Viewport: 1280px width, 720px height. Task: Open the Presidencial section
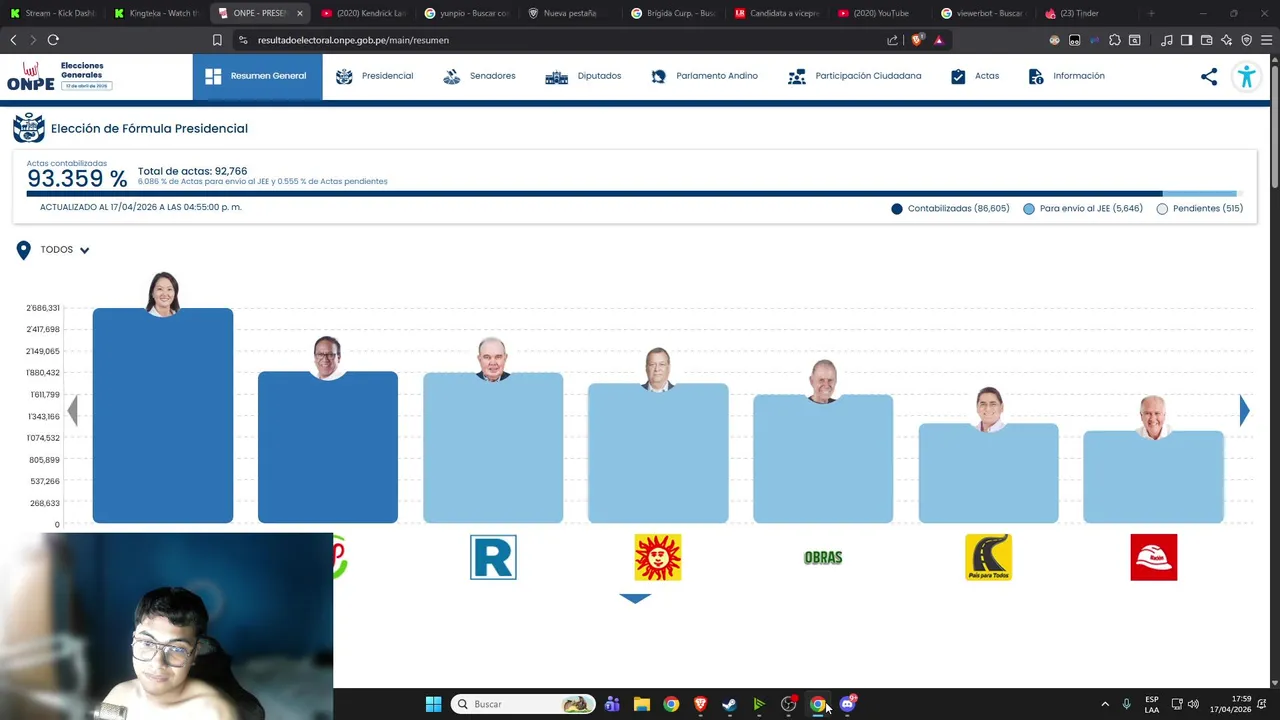click(374, 76)
